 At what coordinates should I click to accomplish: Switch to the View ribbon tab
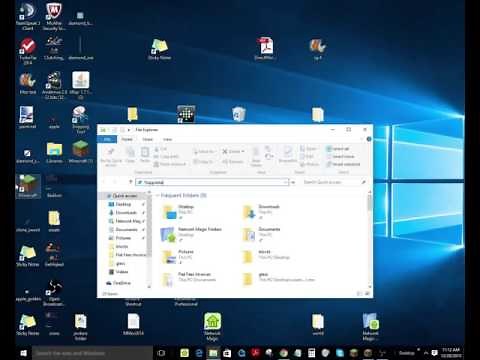pos(167,139)
